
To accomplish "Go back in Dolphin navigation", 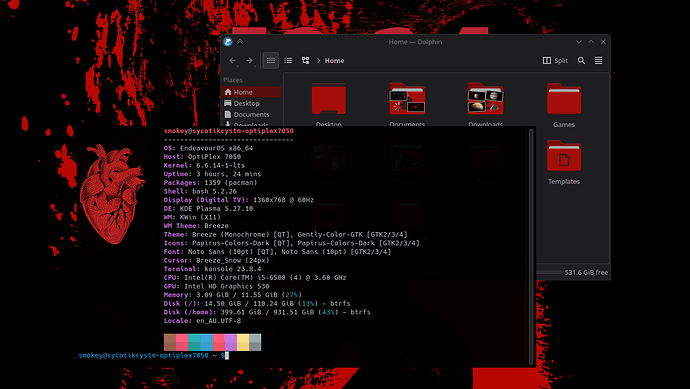I will click(x=232, y=61).
